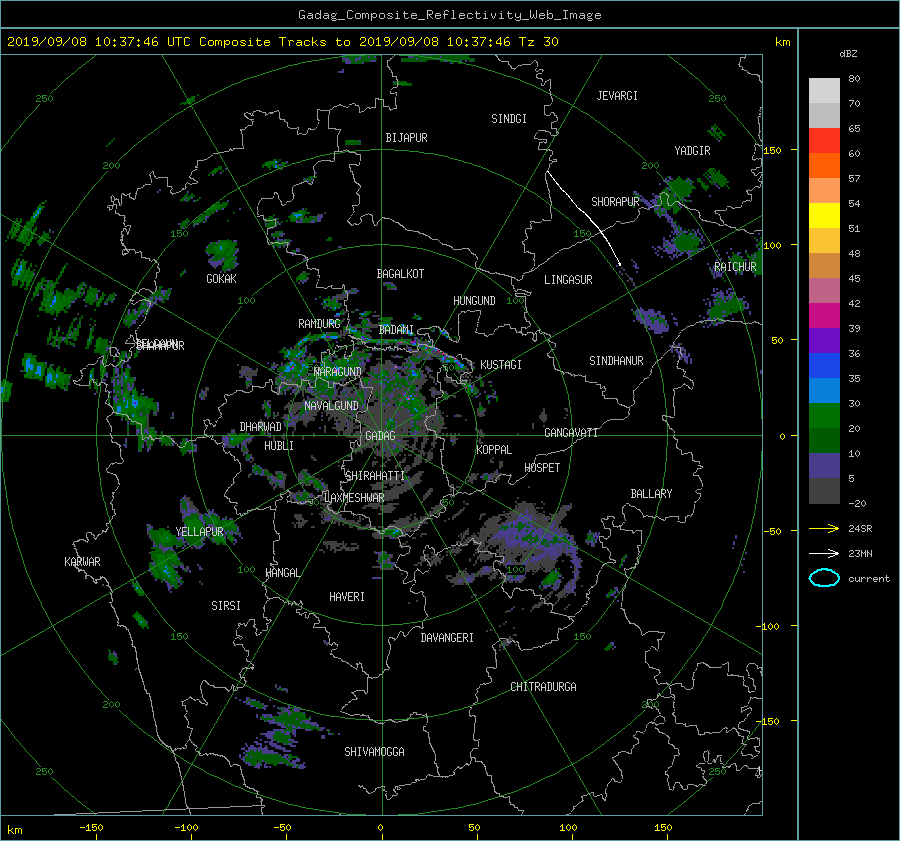Select the magenta 39 dBZ color swatch
Image resolution: width=900 pixels, height=841 pixels.
coord(824,316)
